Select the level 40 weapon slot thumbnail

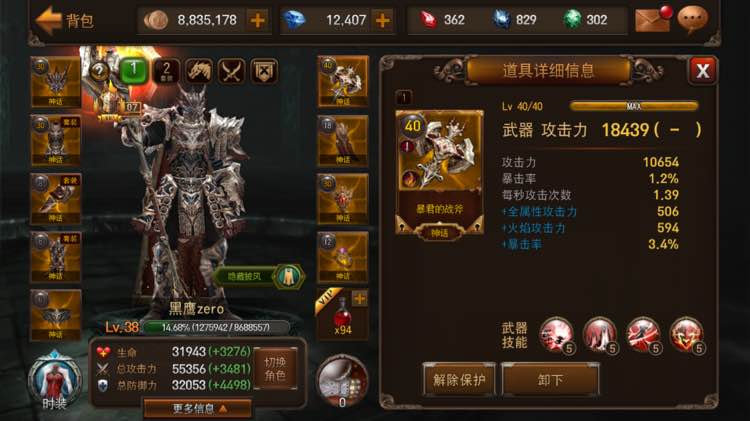(x=343, y=81)
